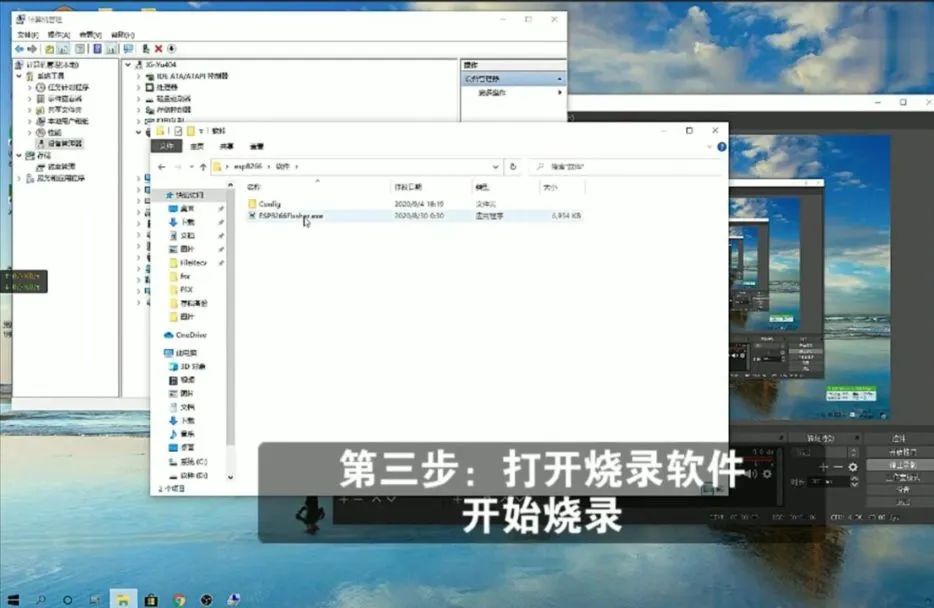This screenshot has width=934, height=608.
Task: Click the Windows Start button
Action: [x=13, y=600]
